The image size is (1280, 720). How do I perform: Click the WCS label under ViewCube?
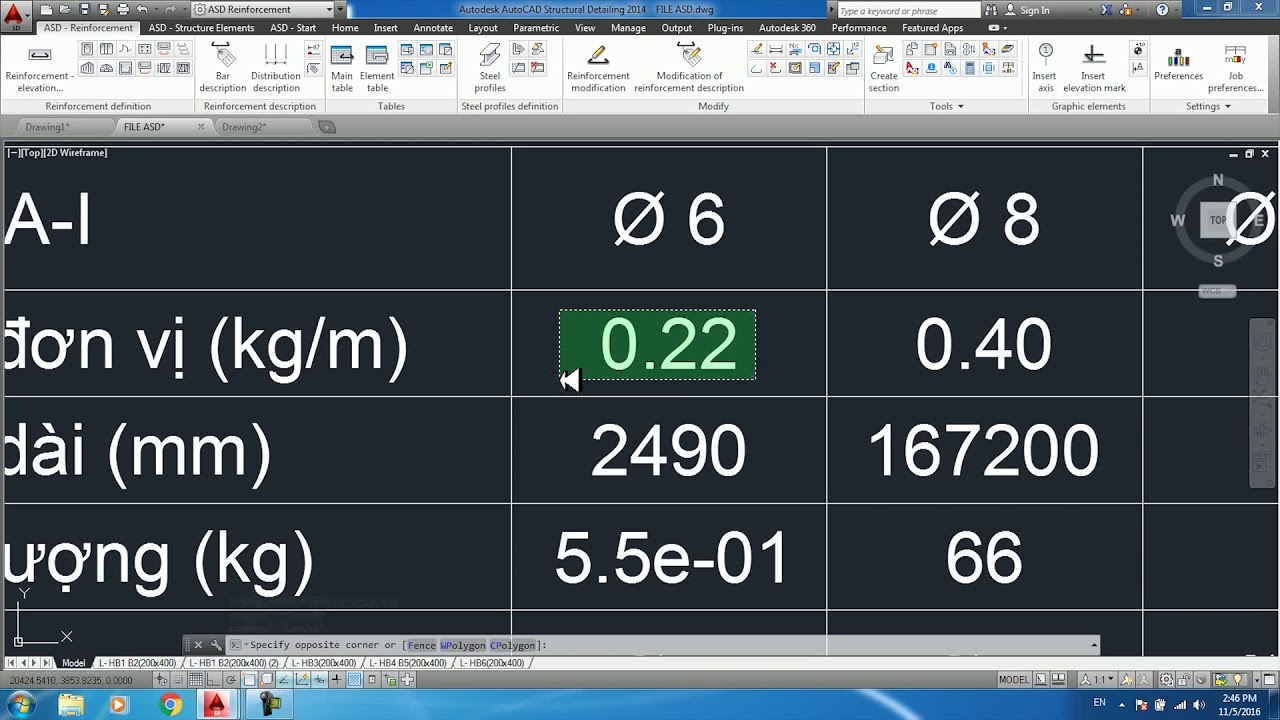1217,291
